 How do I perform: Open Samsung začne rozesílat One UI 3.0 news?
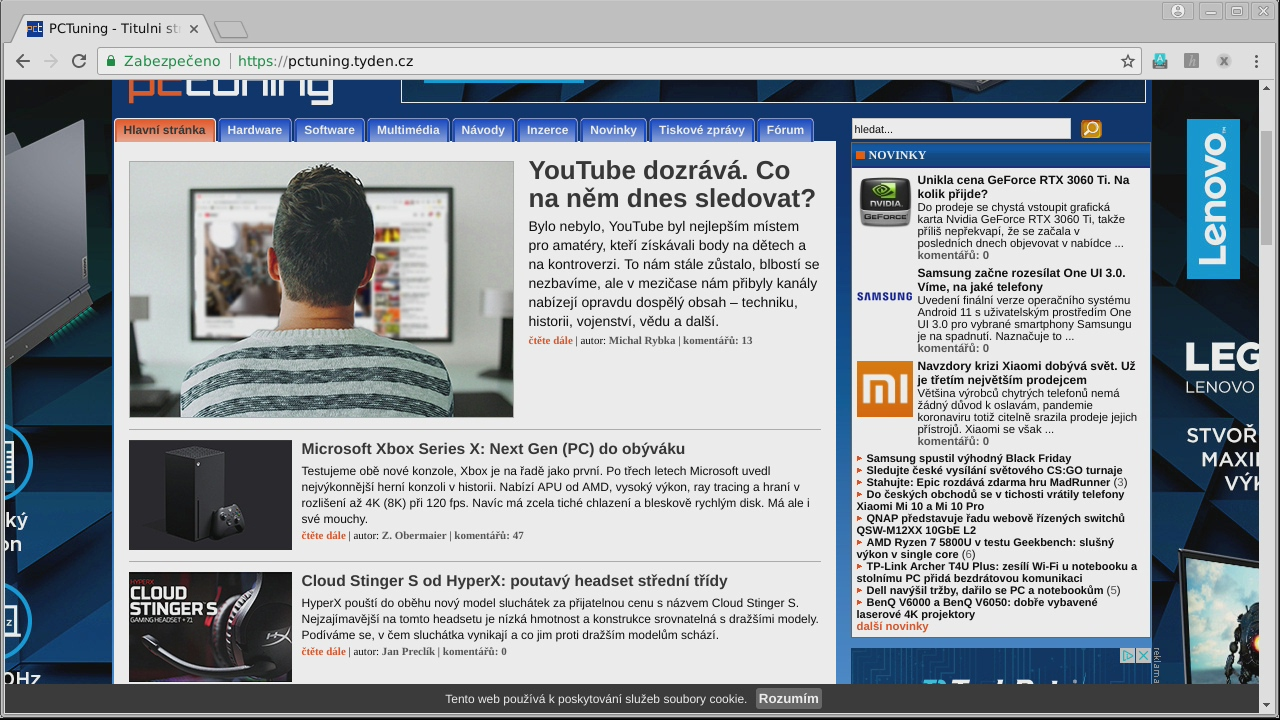click(x=1021, y=280)
